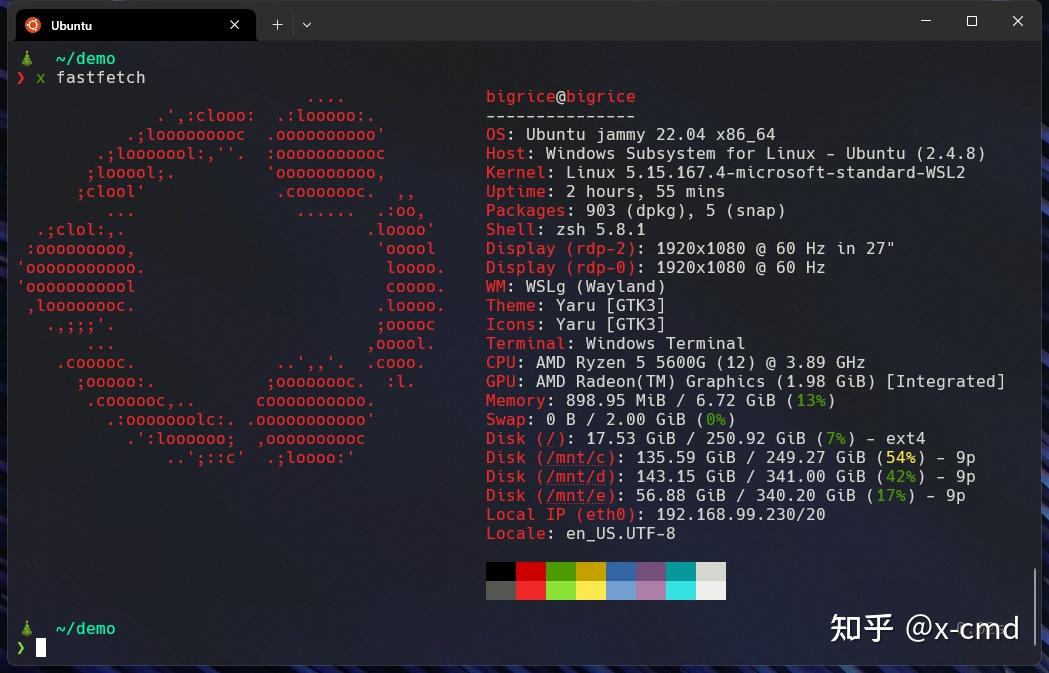Click Local IP value '192.168.99.230/20'
The height and width of the screenshot is (673, 1049).
(x=741, y=514)
